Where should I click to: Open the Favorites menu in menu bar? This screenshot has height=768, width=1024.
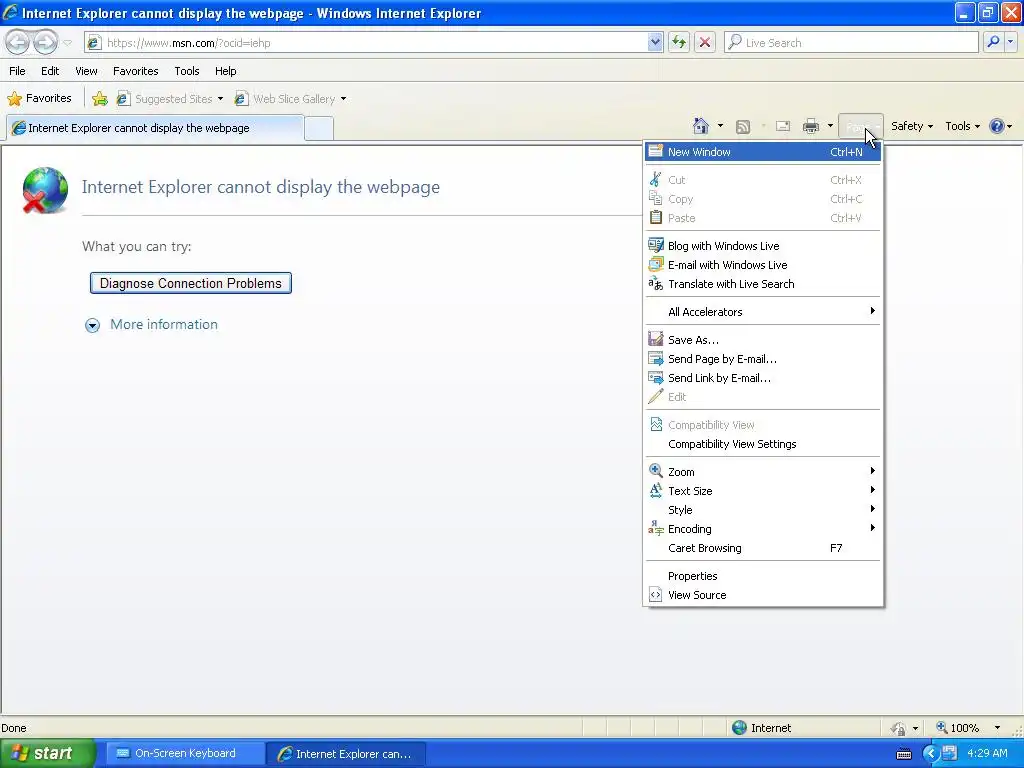[135, 71]
